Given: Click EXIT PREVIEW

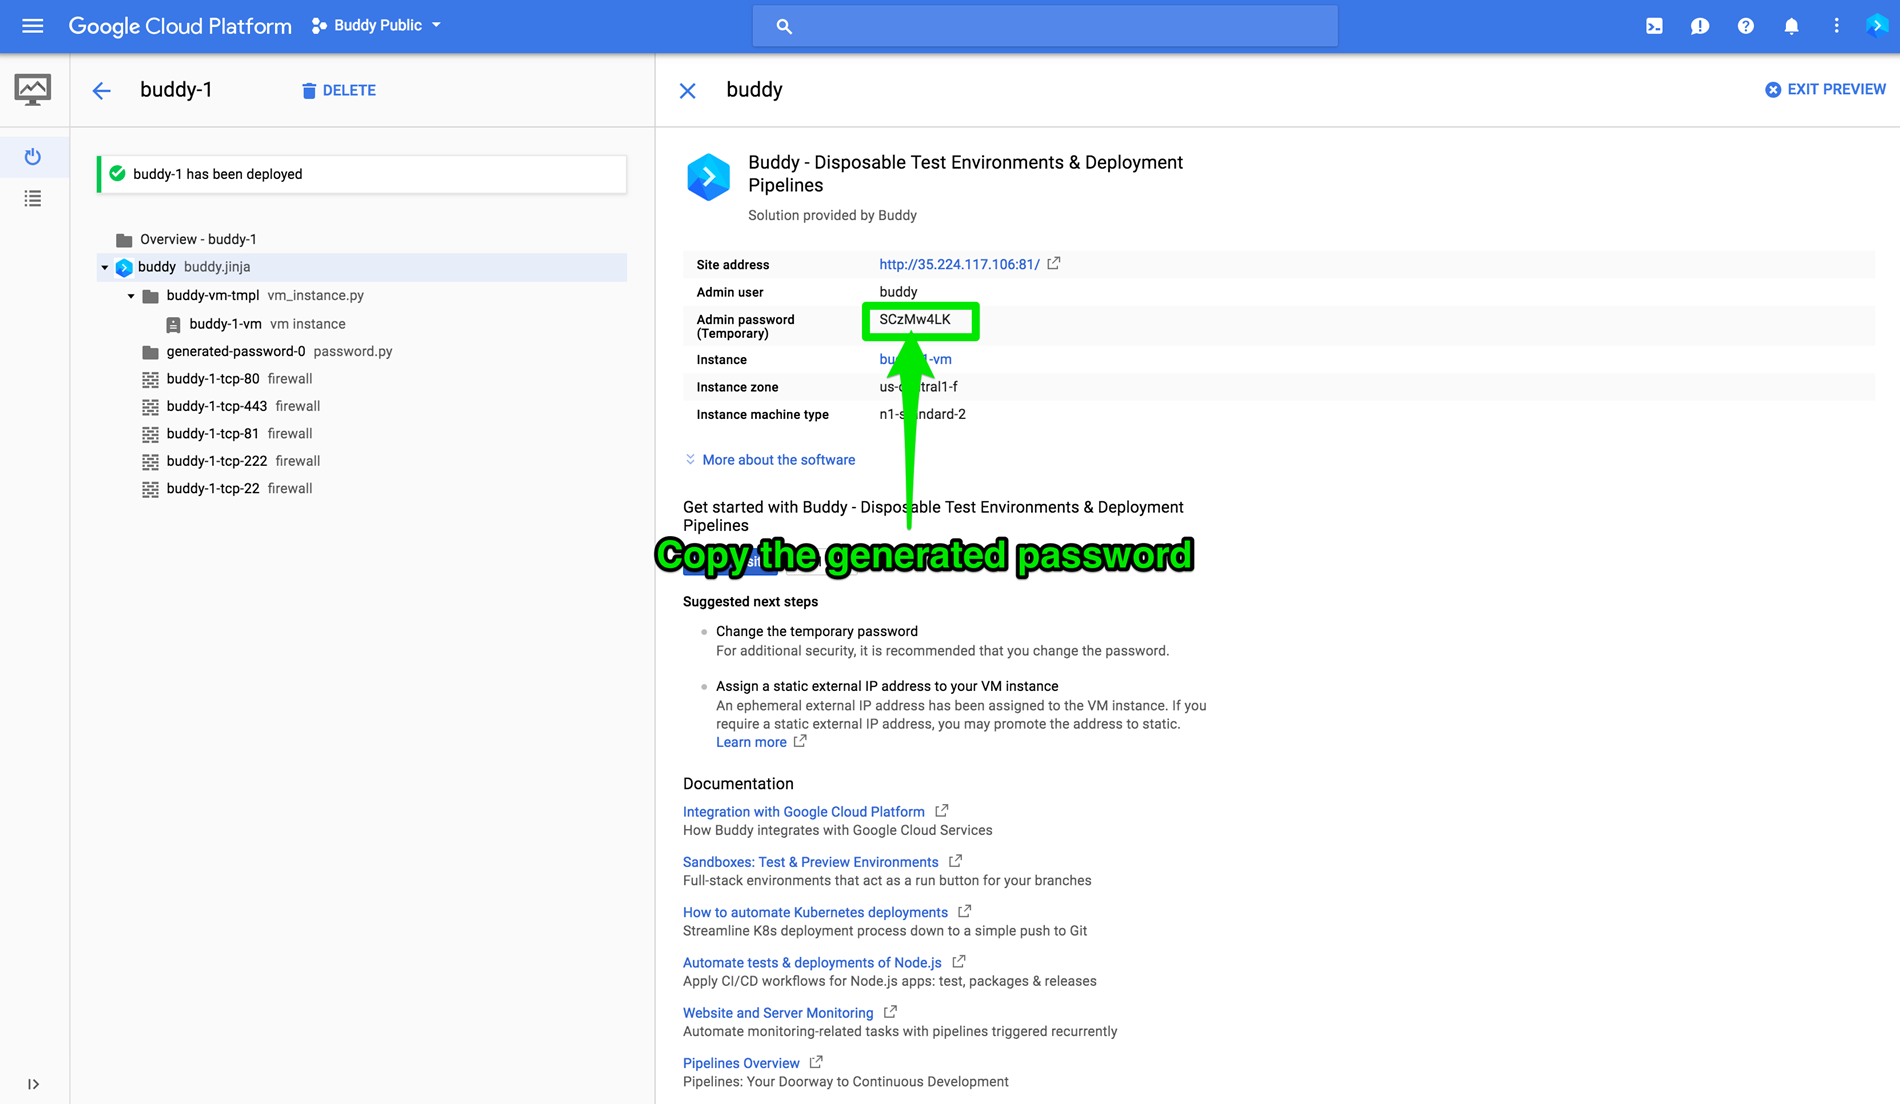Looking at the screenshot, I should (1825, 89).
